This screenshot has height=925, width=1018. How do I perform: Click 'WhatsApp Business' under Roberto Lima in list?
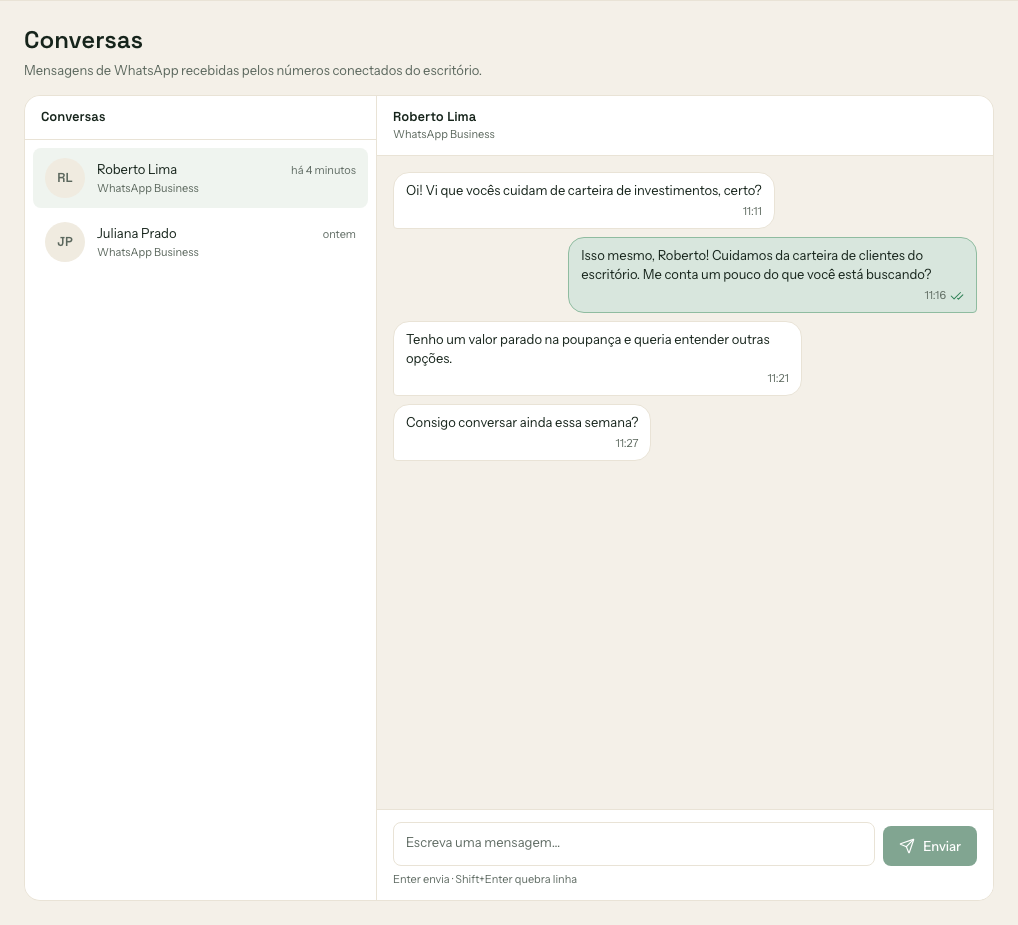point(148,188)
